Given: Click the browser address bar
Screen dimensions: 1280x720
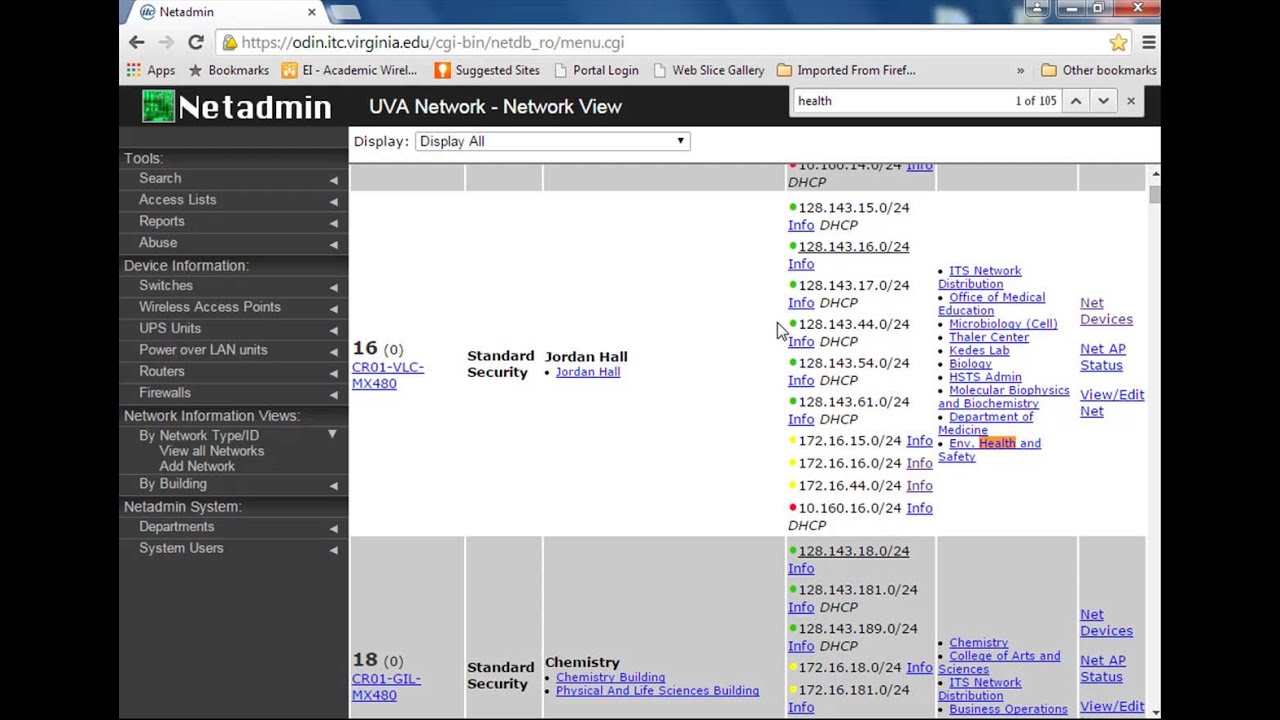Looking at the screenshot, I should click(660, 42).
